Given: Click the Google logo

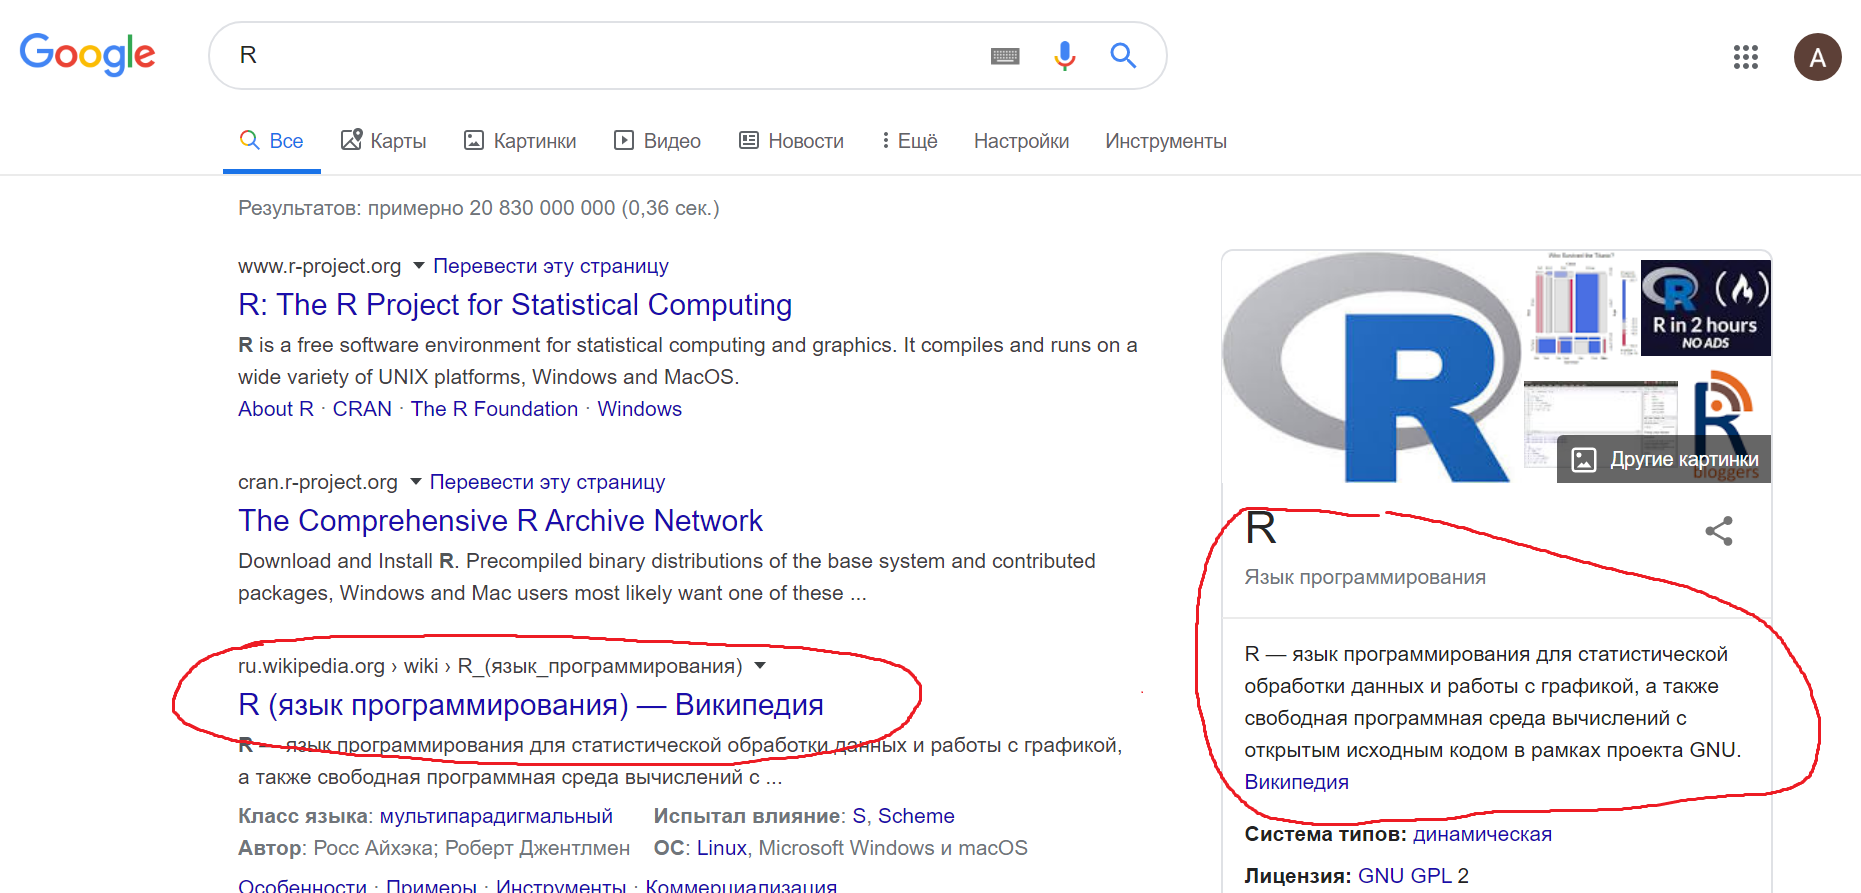Looking at the screenshot, I should pyautogui.click(x=88, y=54).
